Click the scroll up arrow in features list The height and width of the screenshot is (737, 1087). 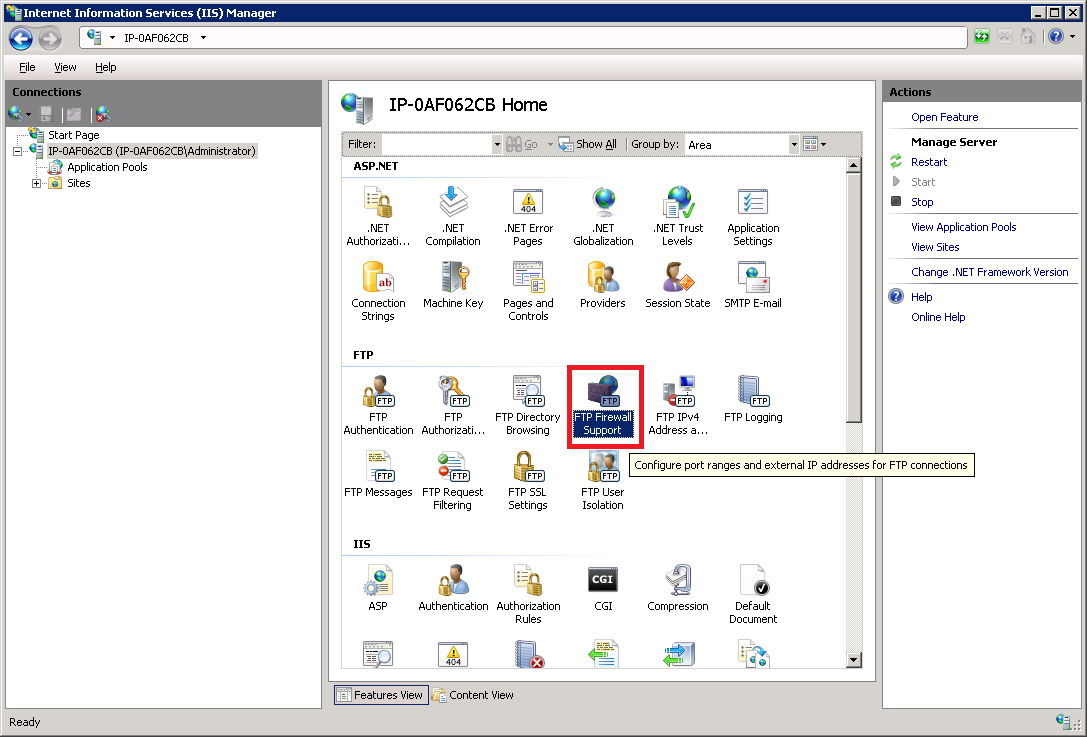pos(854,165)
